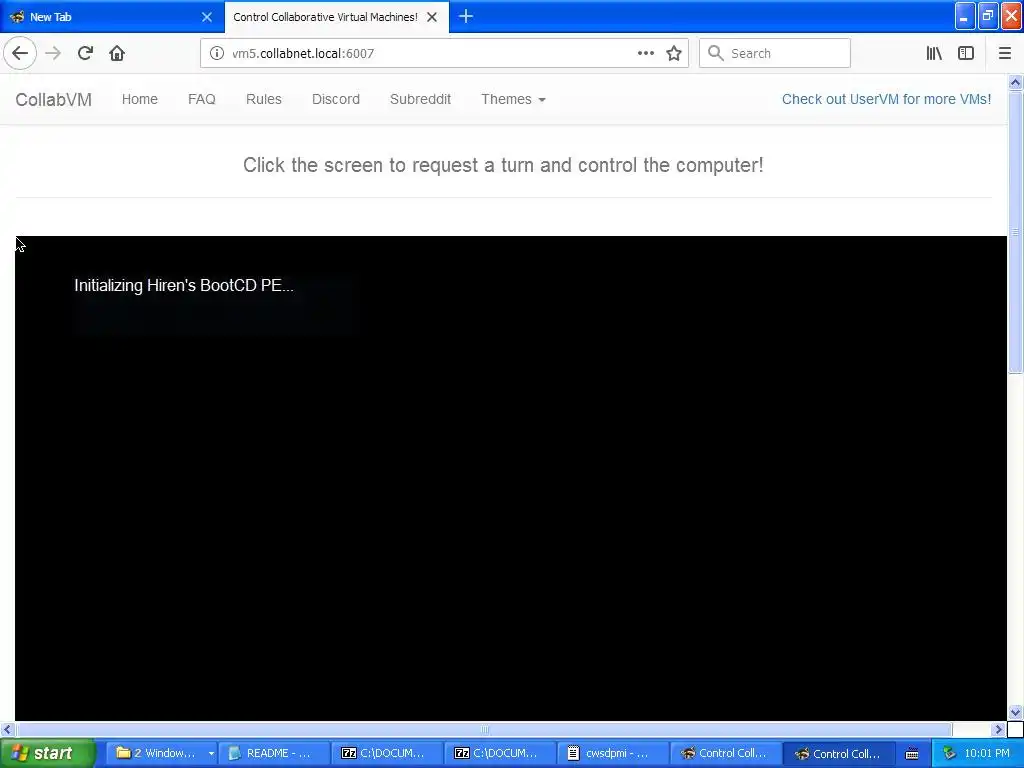Click the keyboard icon in taskbar

912,754
